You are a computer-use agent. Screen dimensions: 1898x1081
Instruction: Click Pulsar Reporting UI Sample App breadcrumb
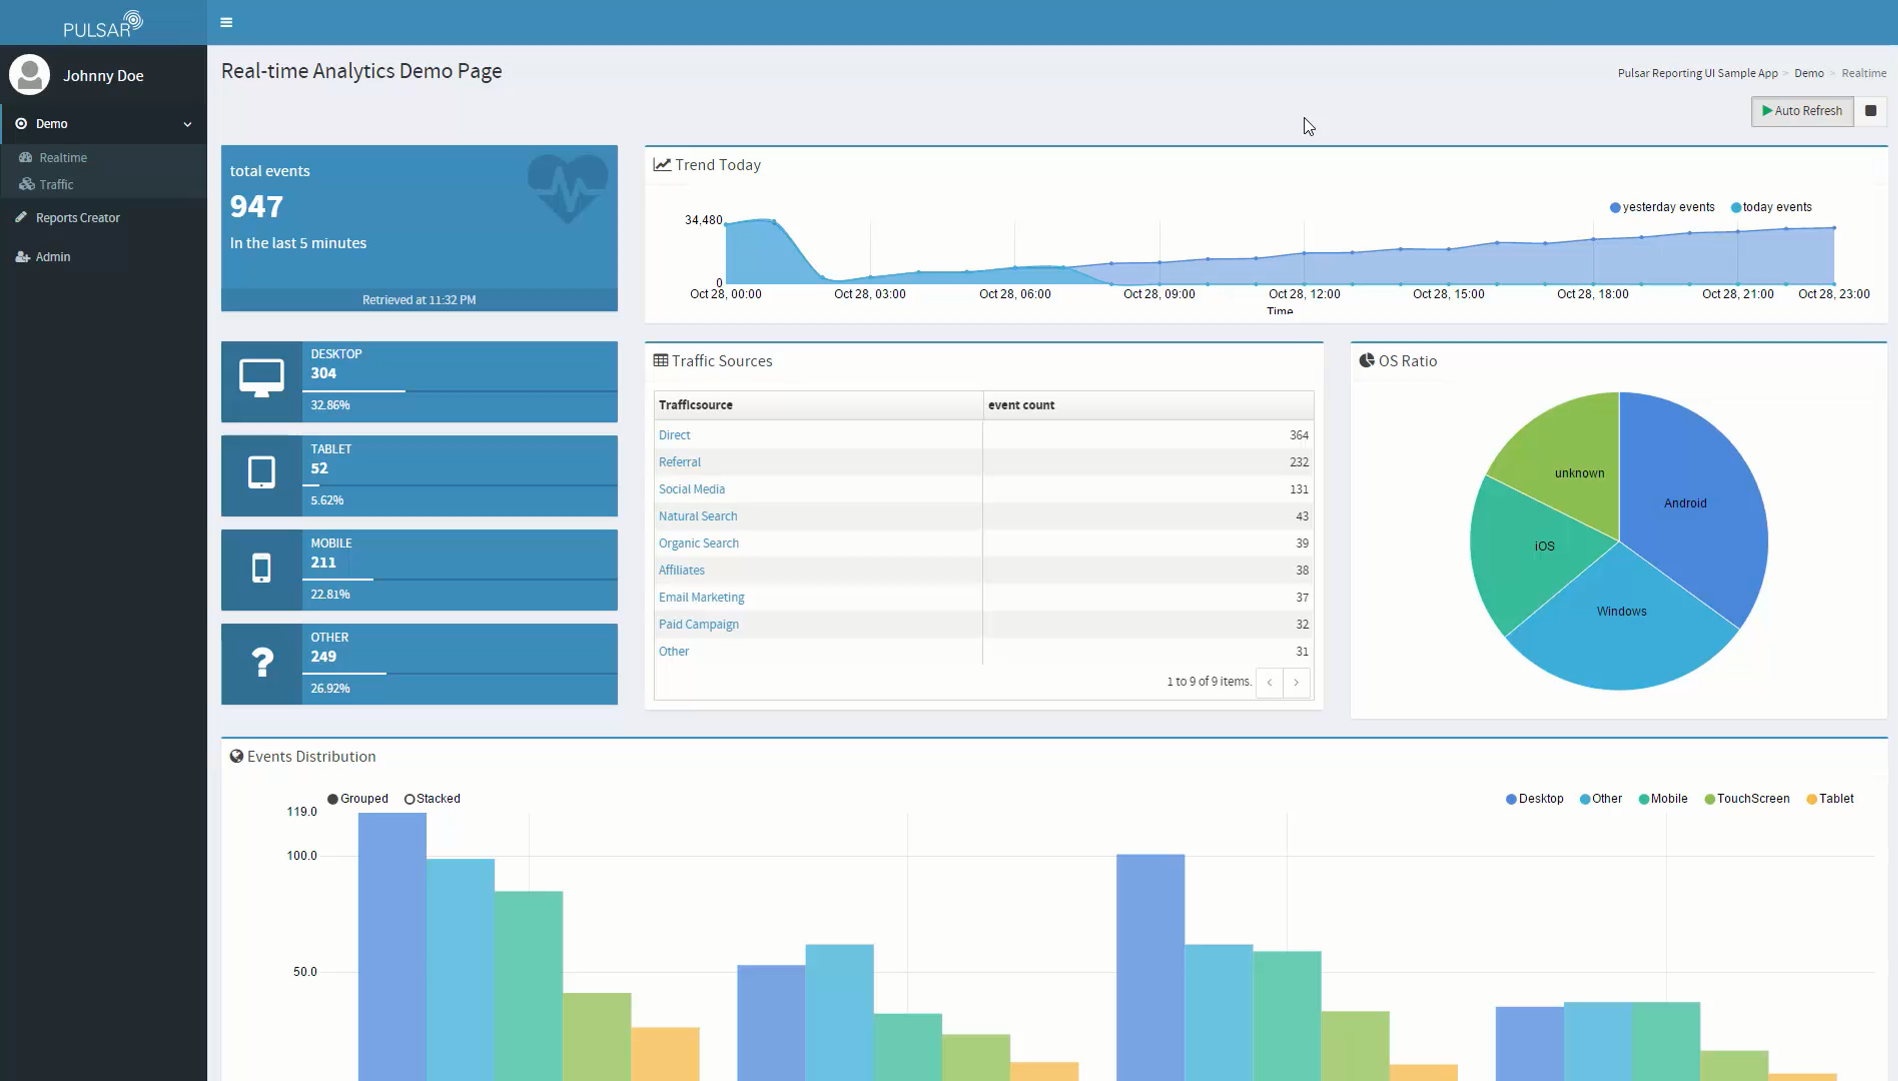pyautogui.click(x=1697, y=73)
